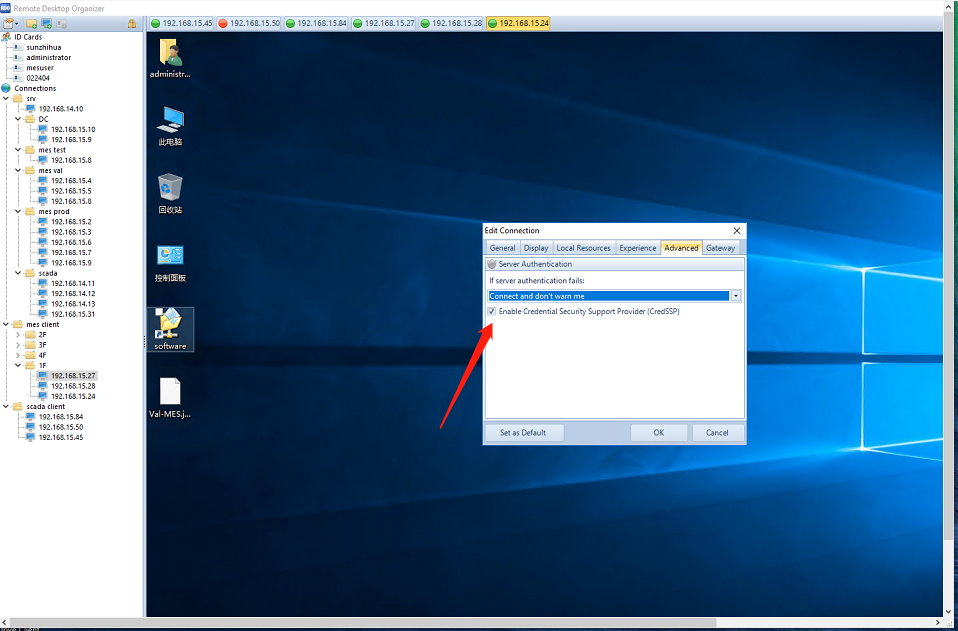Viewport: 958px width, 631px height.
Task: Select 192.168.15.3 under mes prod
Action: (71, 232)
